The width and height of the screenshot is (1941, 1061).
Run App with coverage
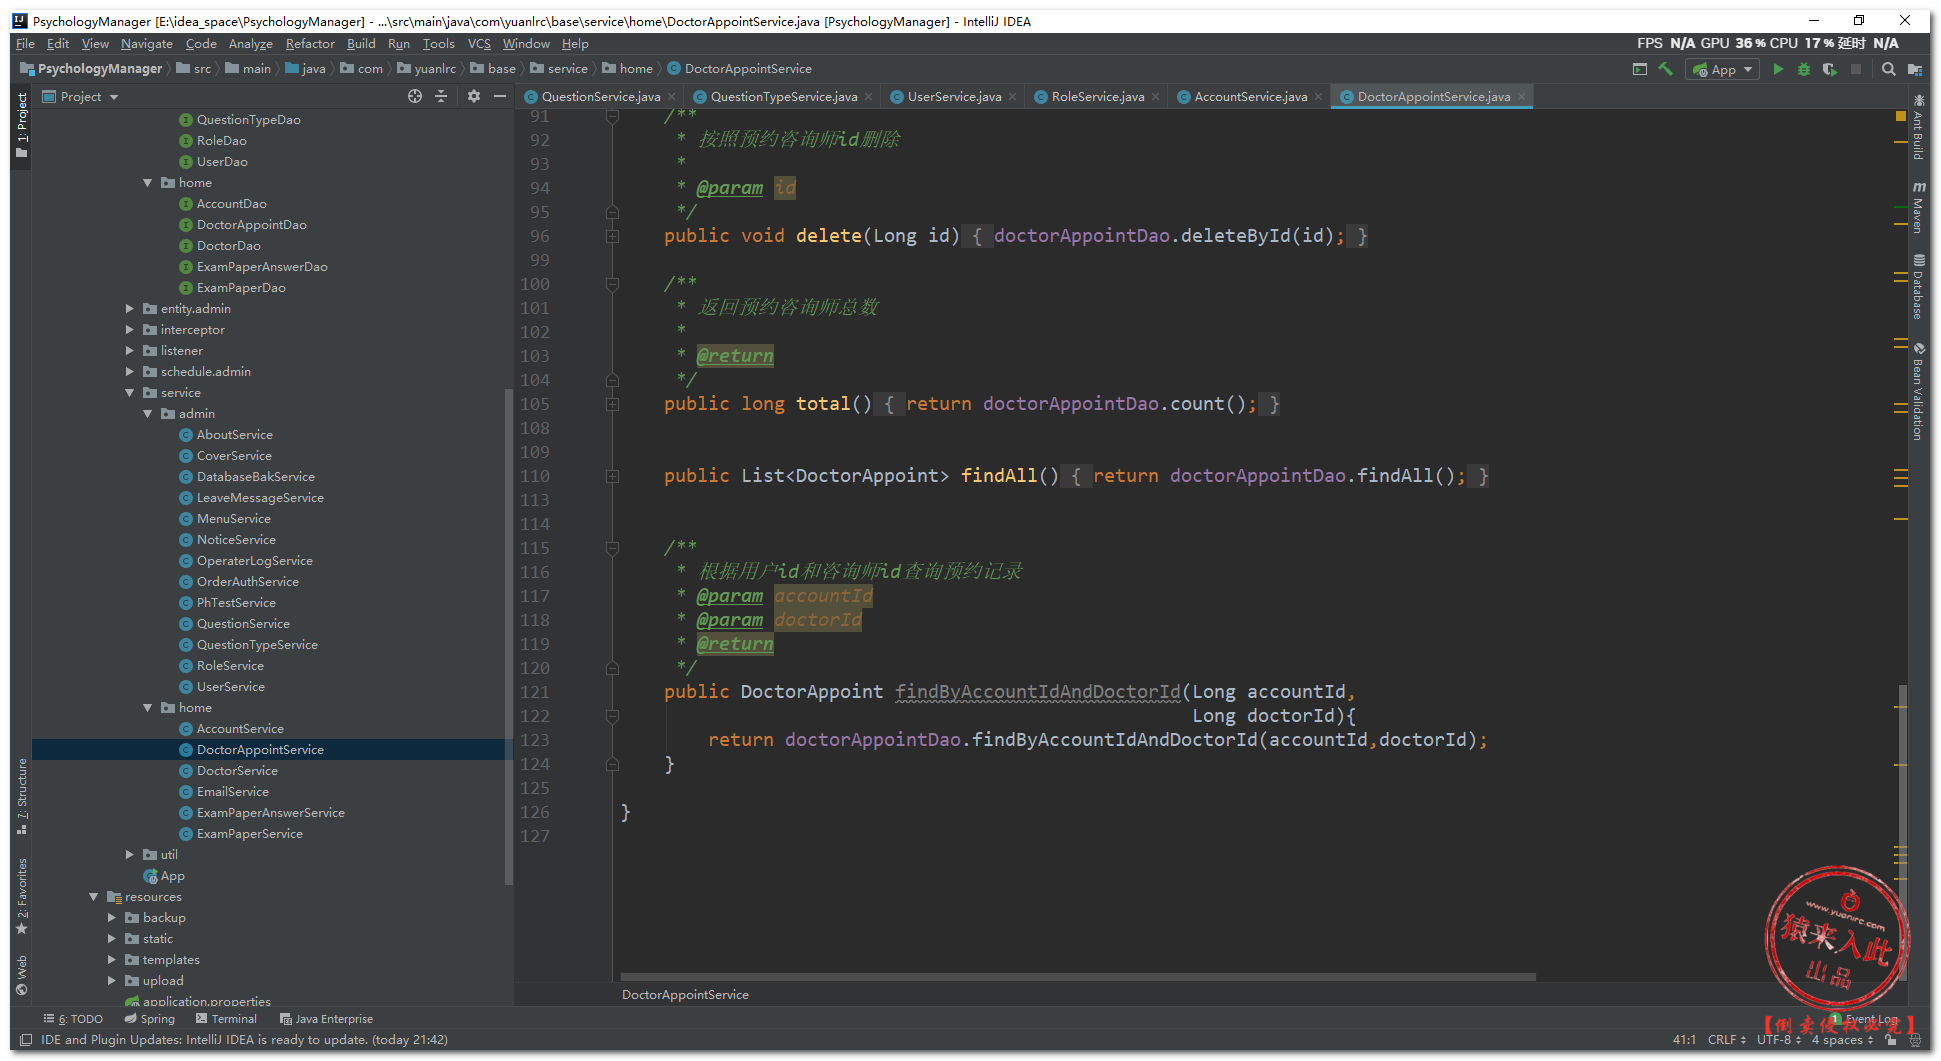pyautogui.click(x=1829, y=69)
